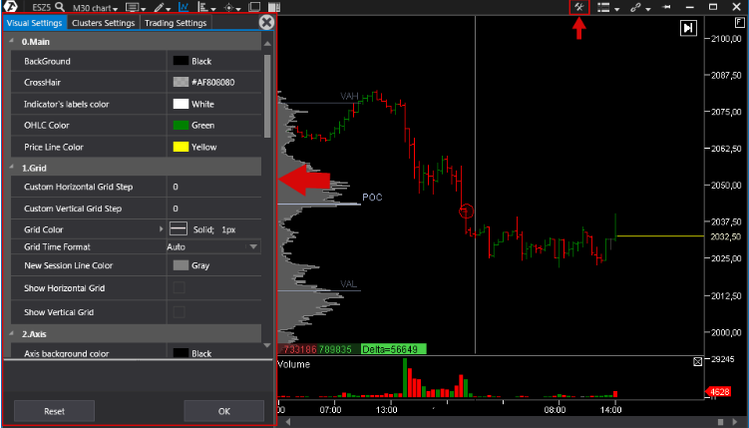
Task: Click the ATAS logo icon
Action: pos(11,7)
